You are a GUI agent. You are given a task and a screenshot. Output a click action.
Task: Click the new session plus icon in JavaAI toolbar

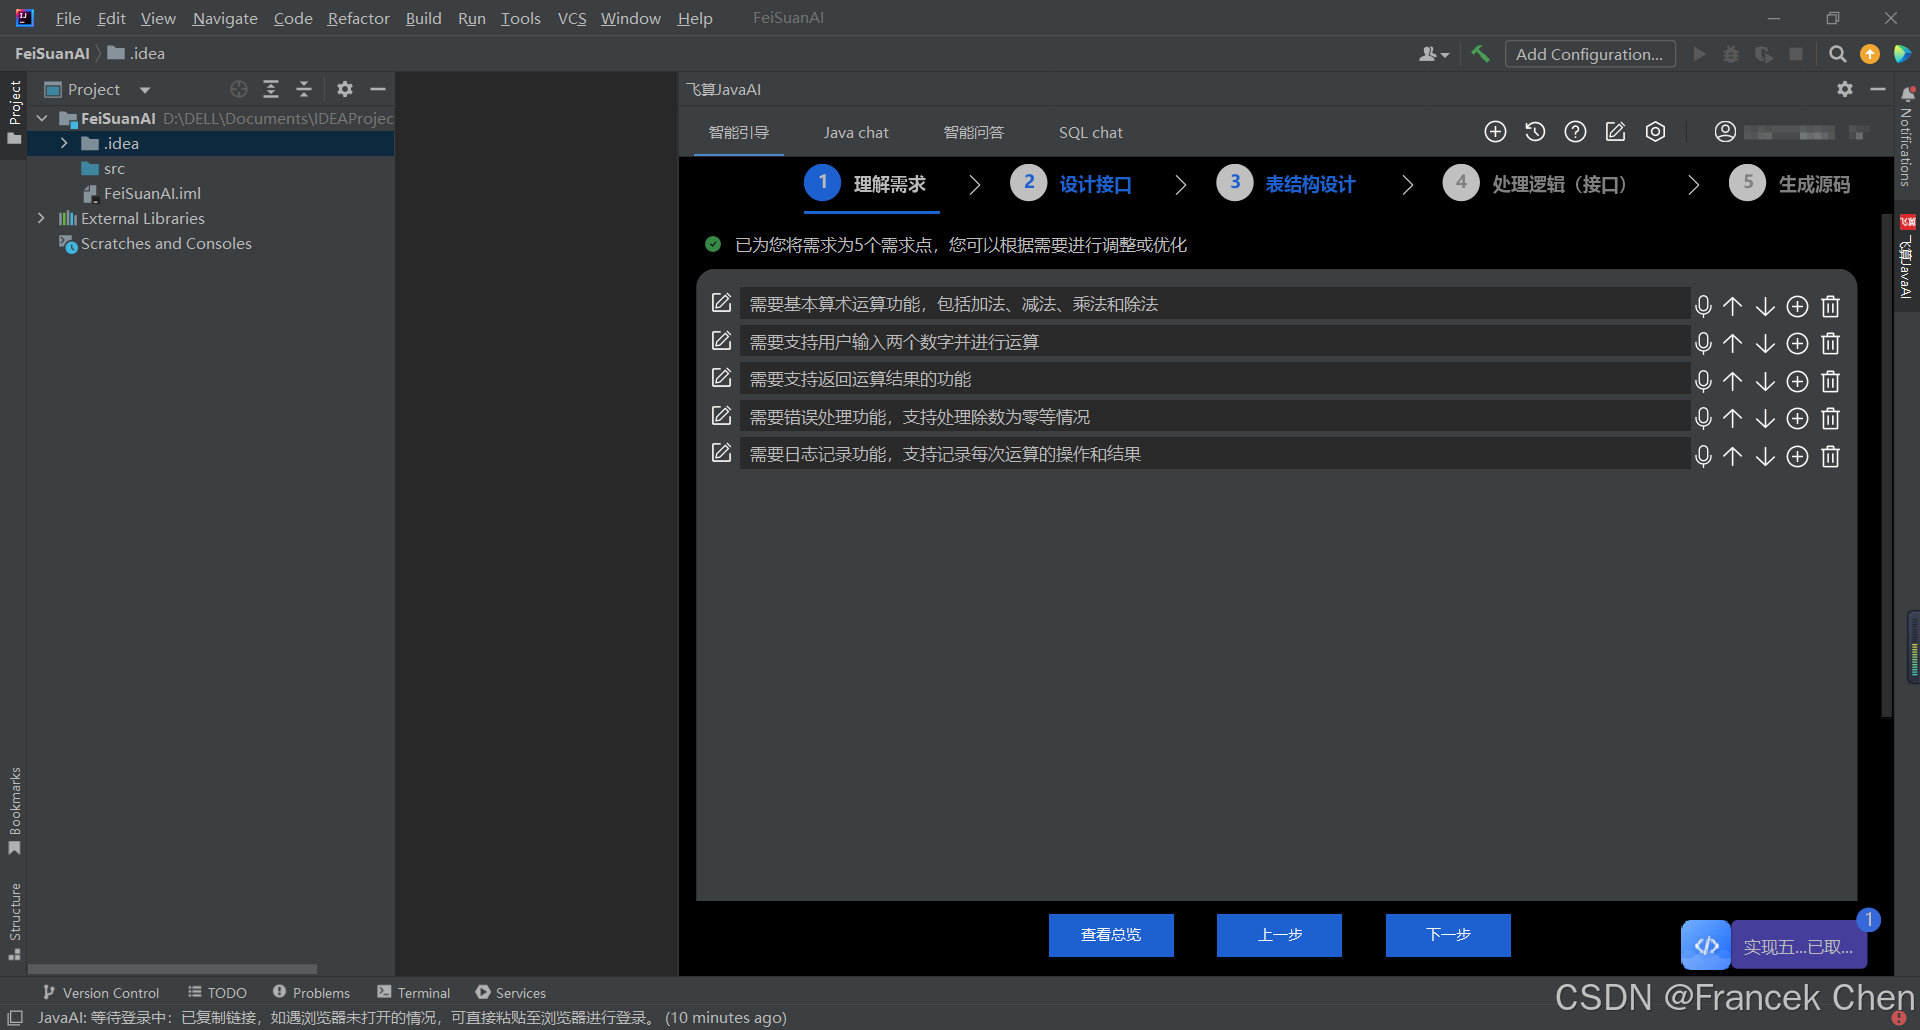coord(1495,132)
